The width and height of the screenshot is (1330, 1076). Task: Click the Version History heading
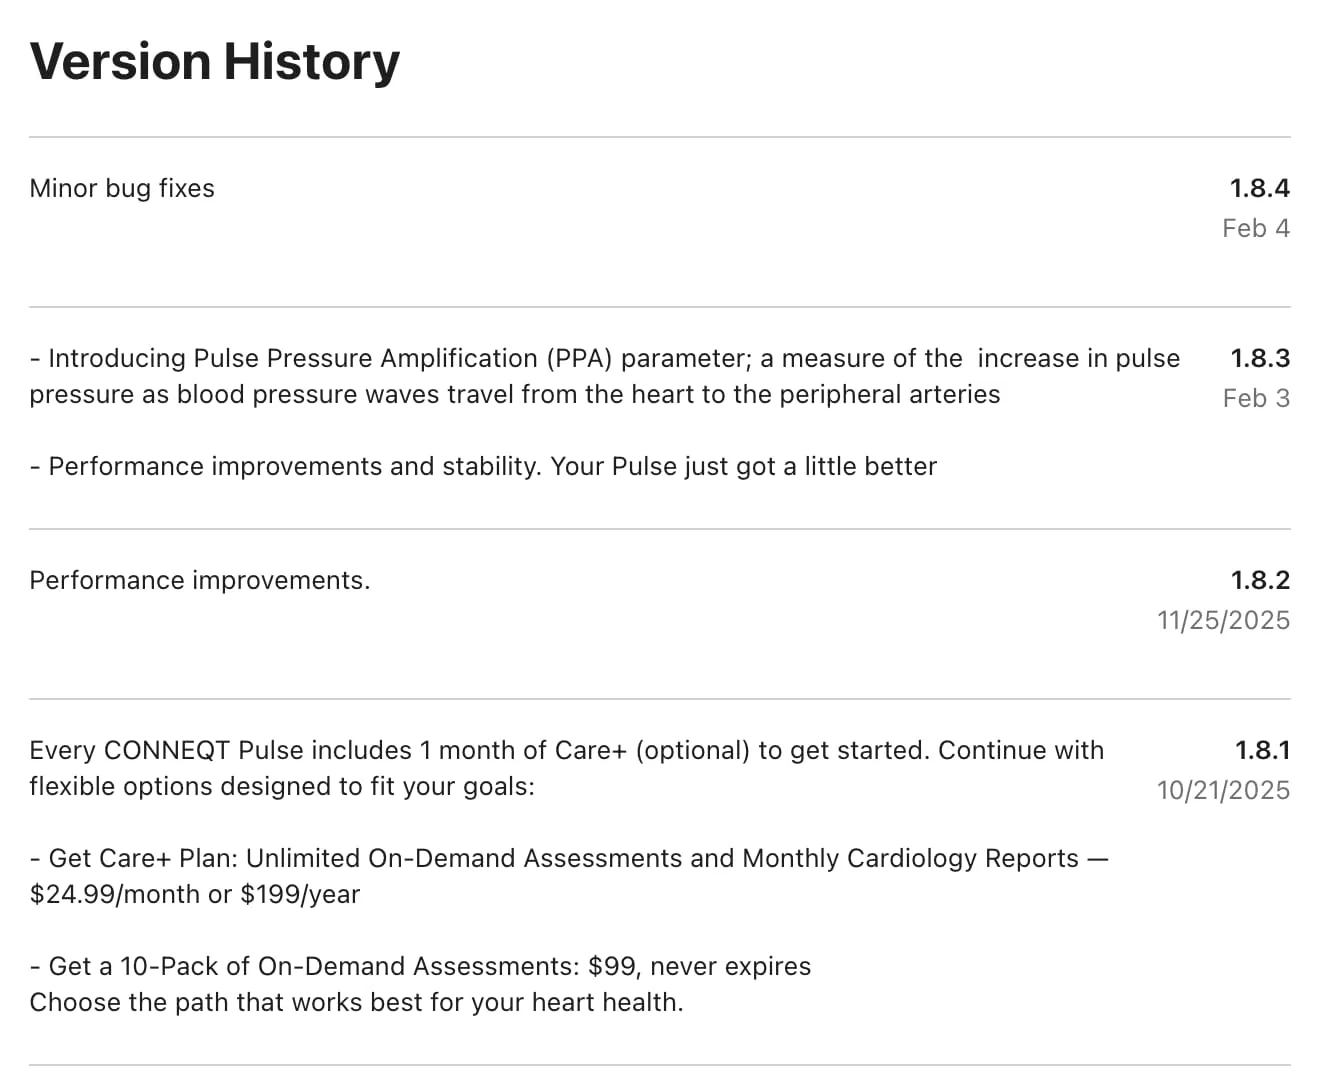point(215,62)
